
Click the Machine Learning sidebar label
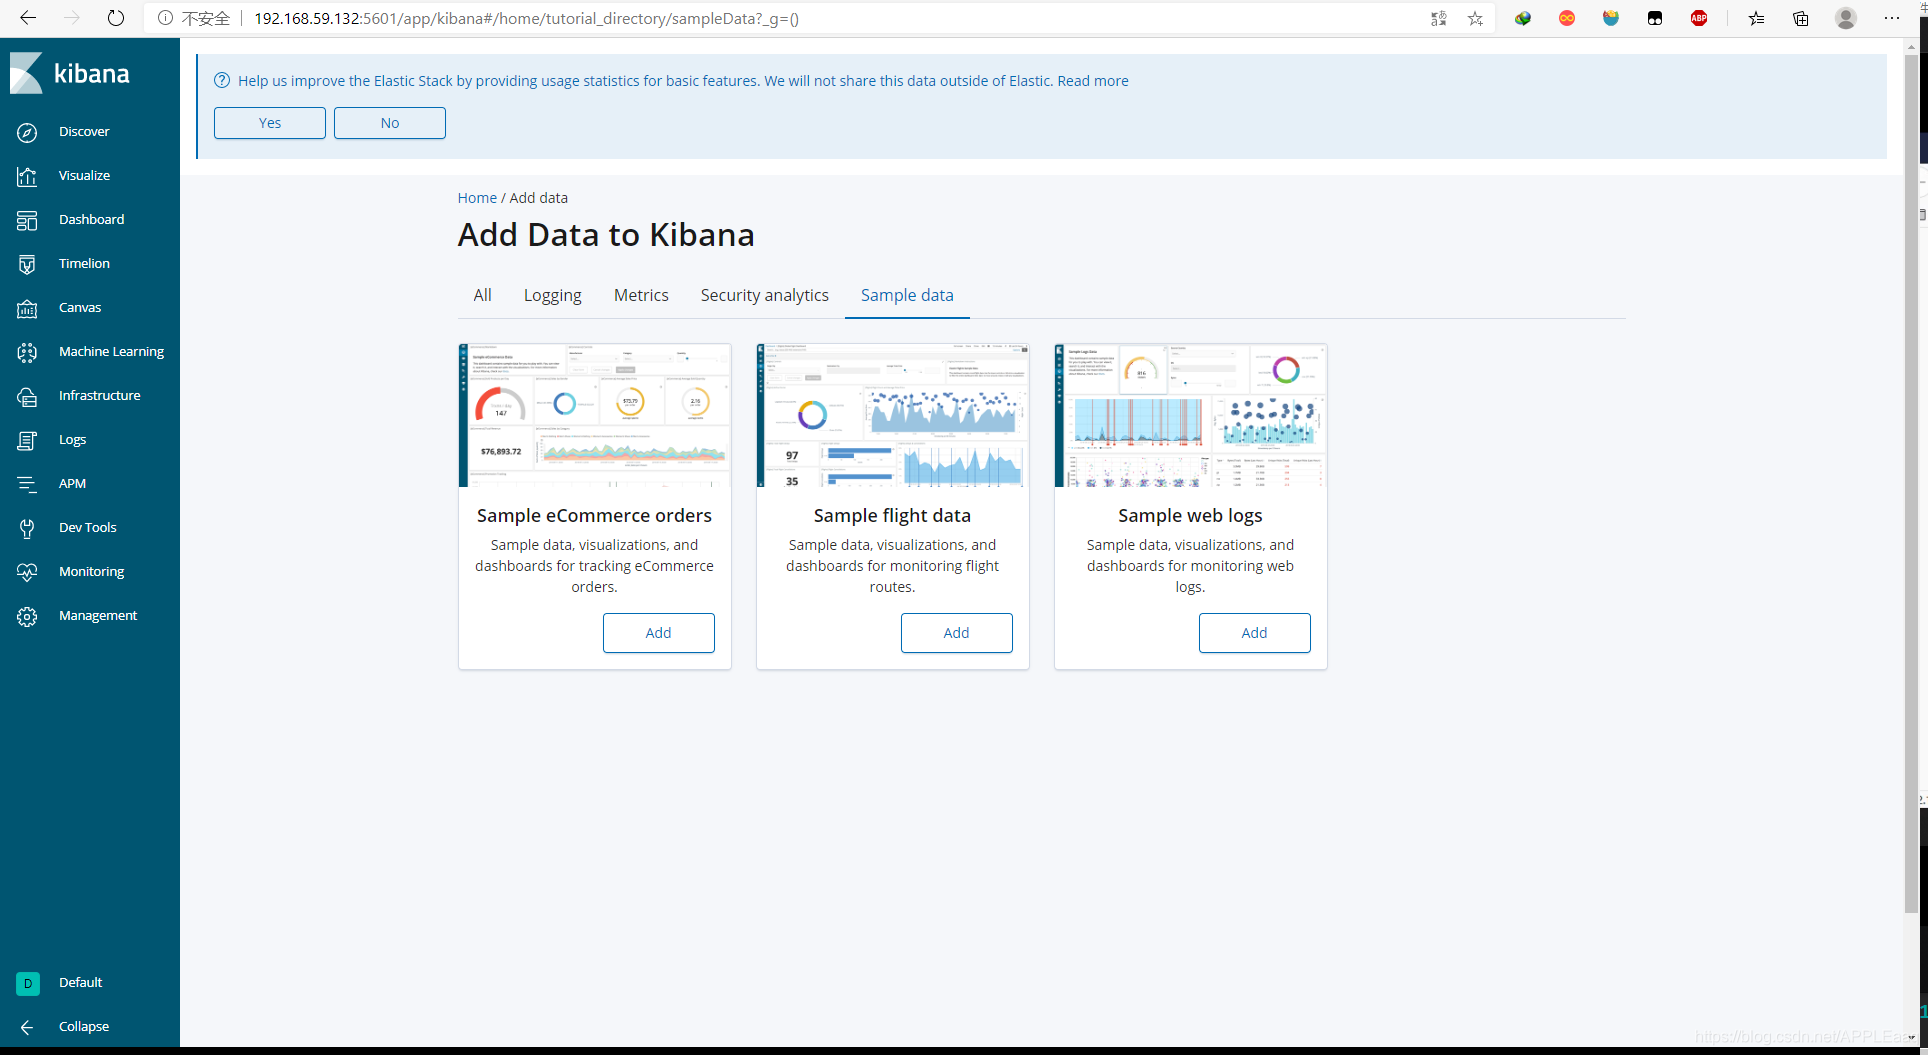pos(111,352)
